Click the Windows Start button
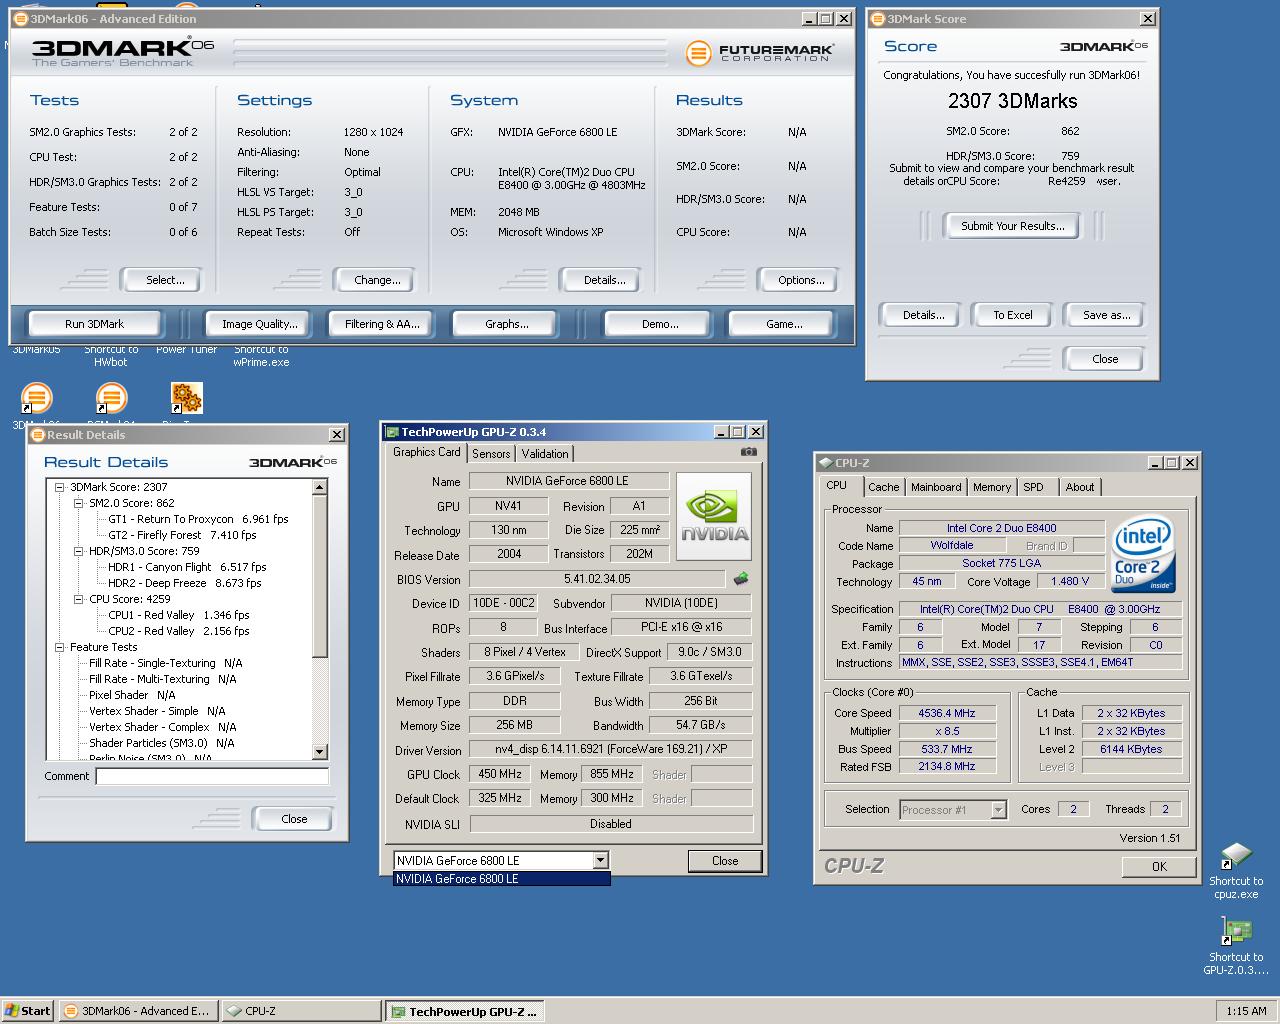The height and width of the screenshot is (1024, 1280). click(x=27, y=1011)
